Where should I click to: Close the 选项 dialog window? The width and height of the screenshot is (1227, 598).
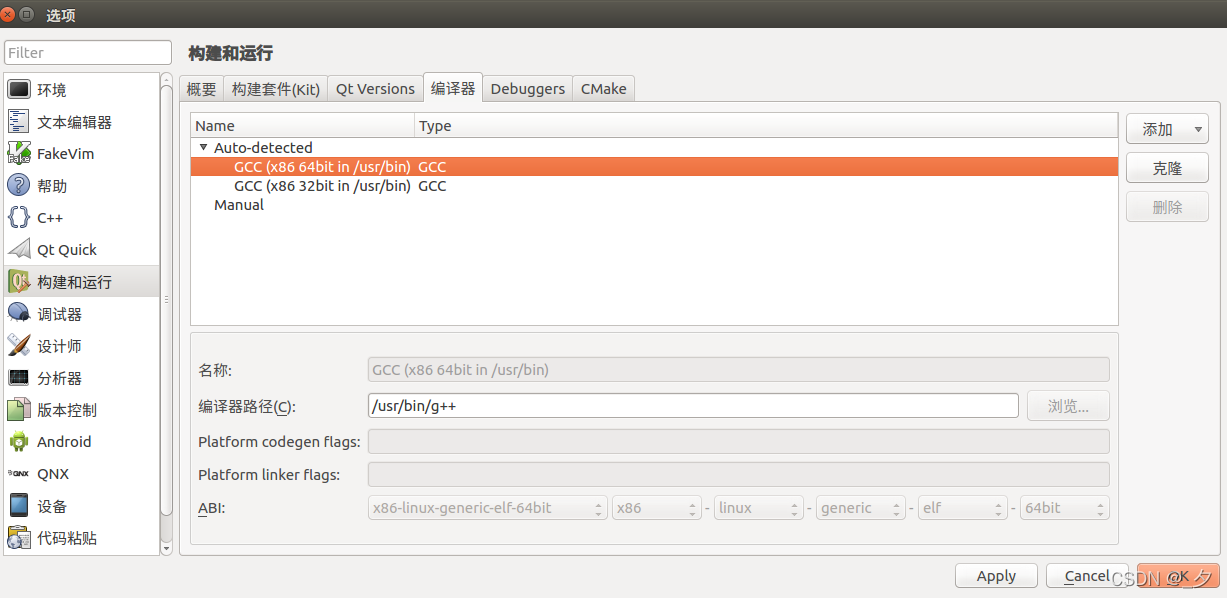click(9, 15)
